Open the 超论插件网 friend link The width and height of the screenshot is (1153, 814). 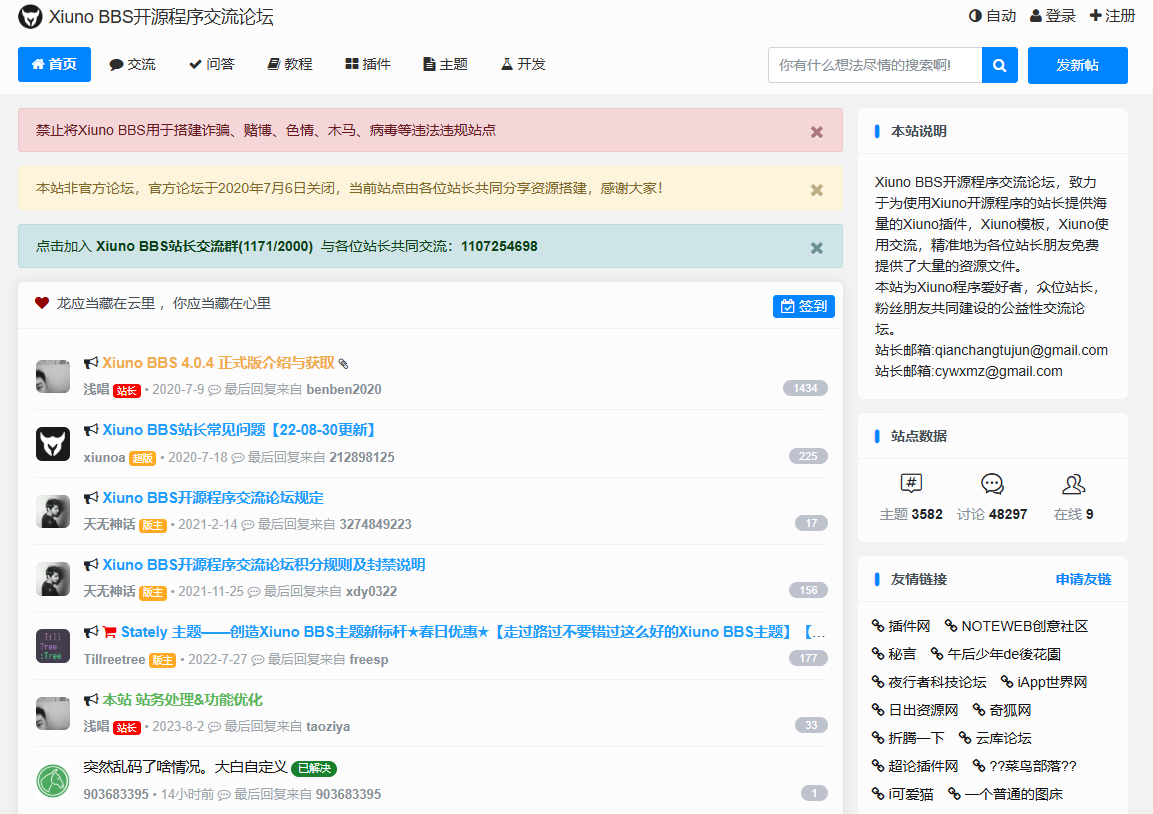point(915,765)
